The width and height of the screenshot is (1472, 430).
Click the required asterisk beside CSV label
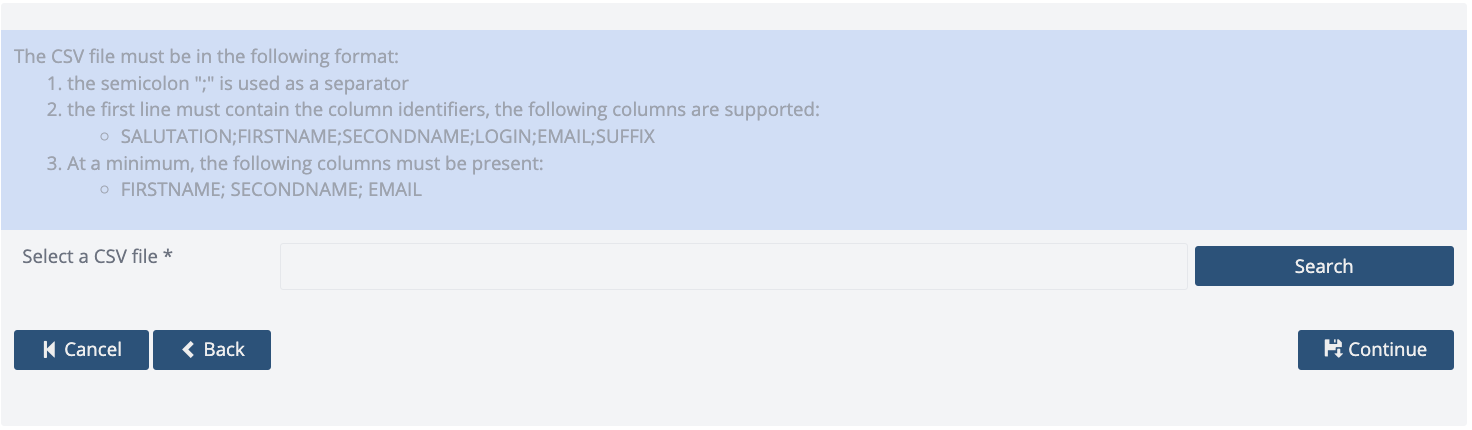point(168,256)
